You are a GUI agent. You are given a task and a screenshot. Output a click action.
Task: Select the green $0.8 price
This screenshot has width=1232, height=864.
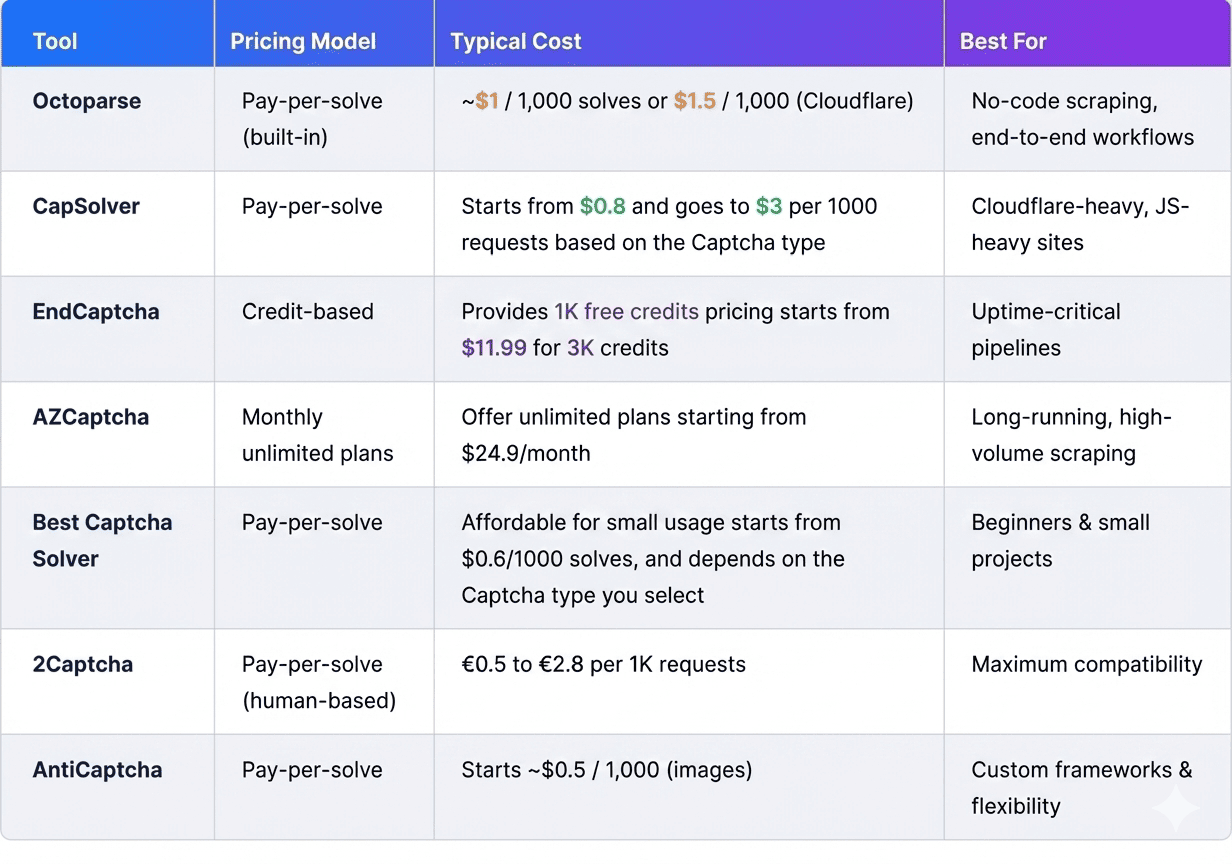(603, 206)
